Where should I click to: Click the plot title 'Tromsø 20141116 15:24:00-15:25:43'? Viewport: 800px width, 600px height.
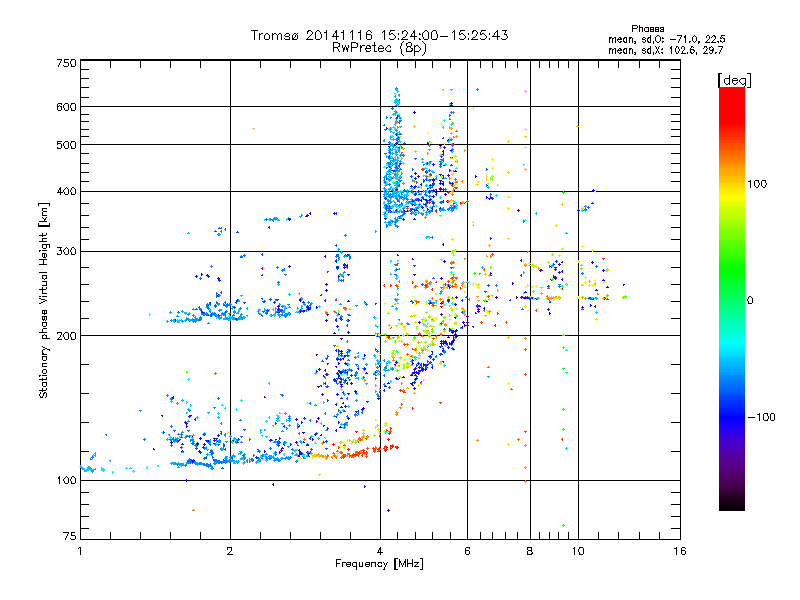tap(380, 35)
